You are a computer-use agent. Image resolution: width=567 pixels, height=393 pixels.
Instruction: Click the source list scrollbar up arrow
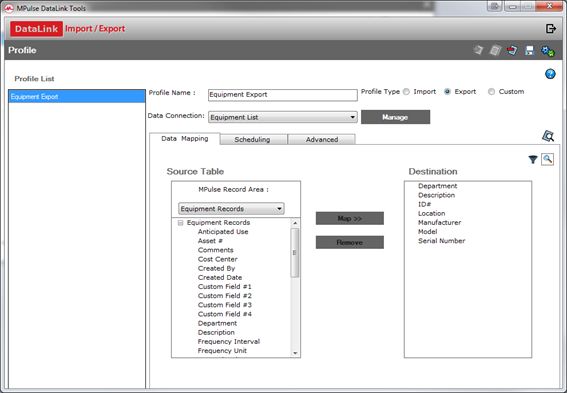point(295,223)
